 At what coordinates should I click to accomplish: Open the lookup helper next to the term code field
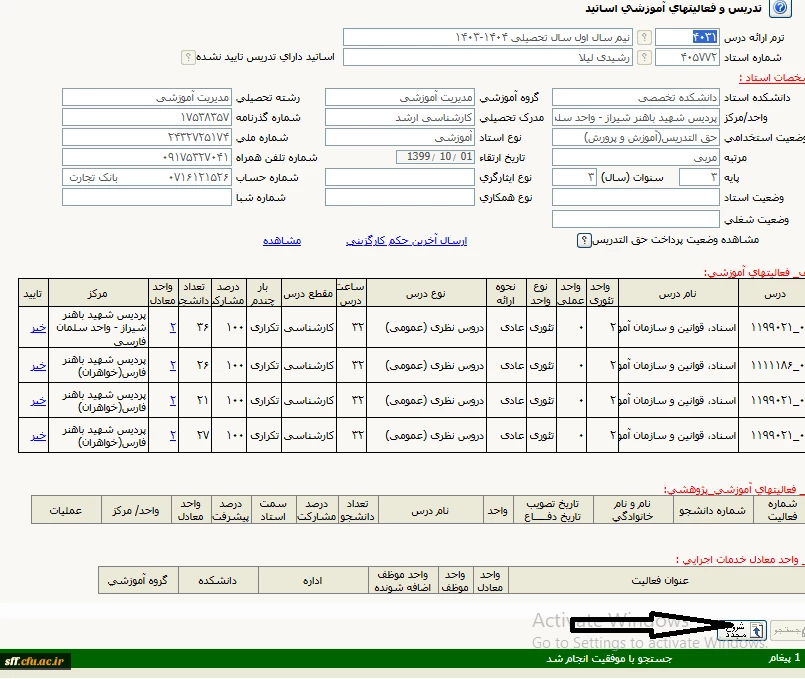pos(643,37)
